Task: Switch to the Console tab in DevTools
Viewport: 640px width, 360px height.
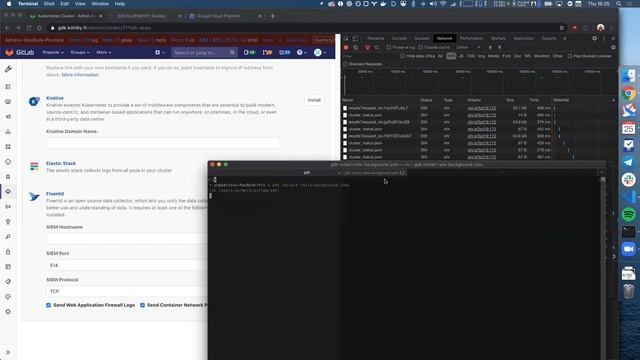Action: pos(399,38)
